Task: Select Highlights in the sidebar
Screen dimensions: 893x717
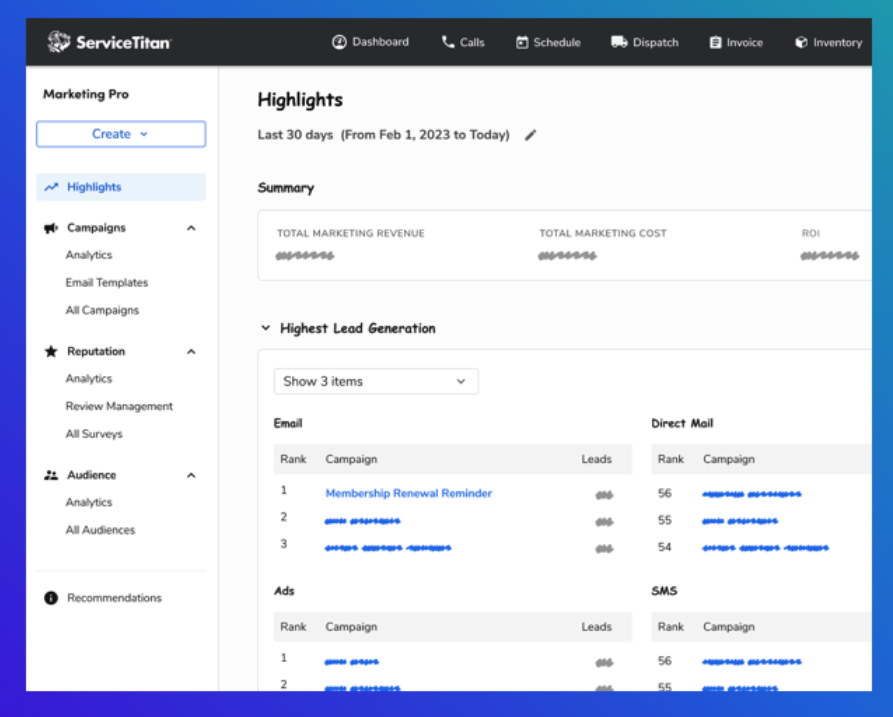Action: pyautogui.click(x=94, y=187)
